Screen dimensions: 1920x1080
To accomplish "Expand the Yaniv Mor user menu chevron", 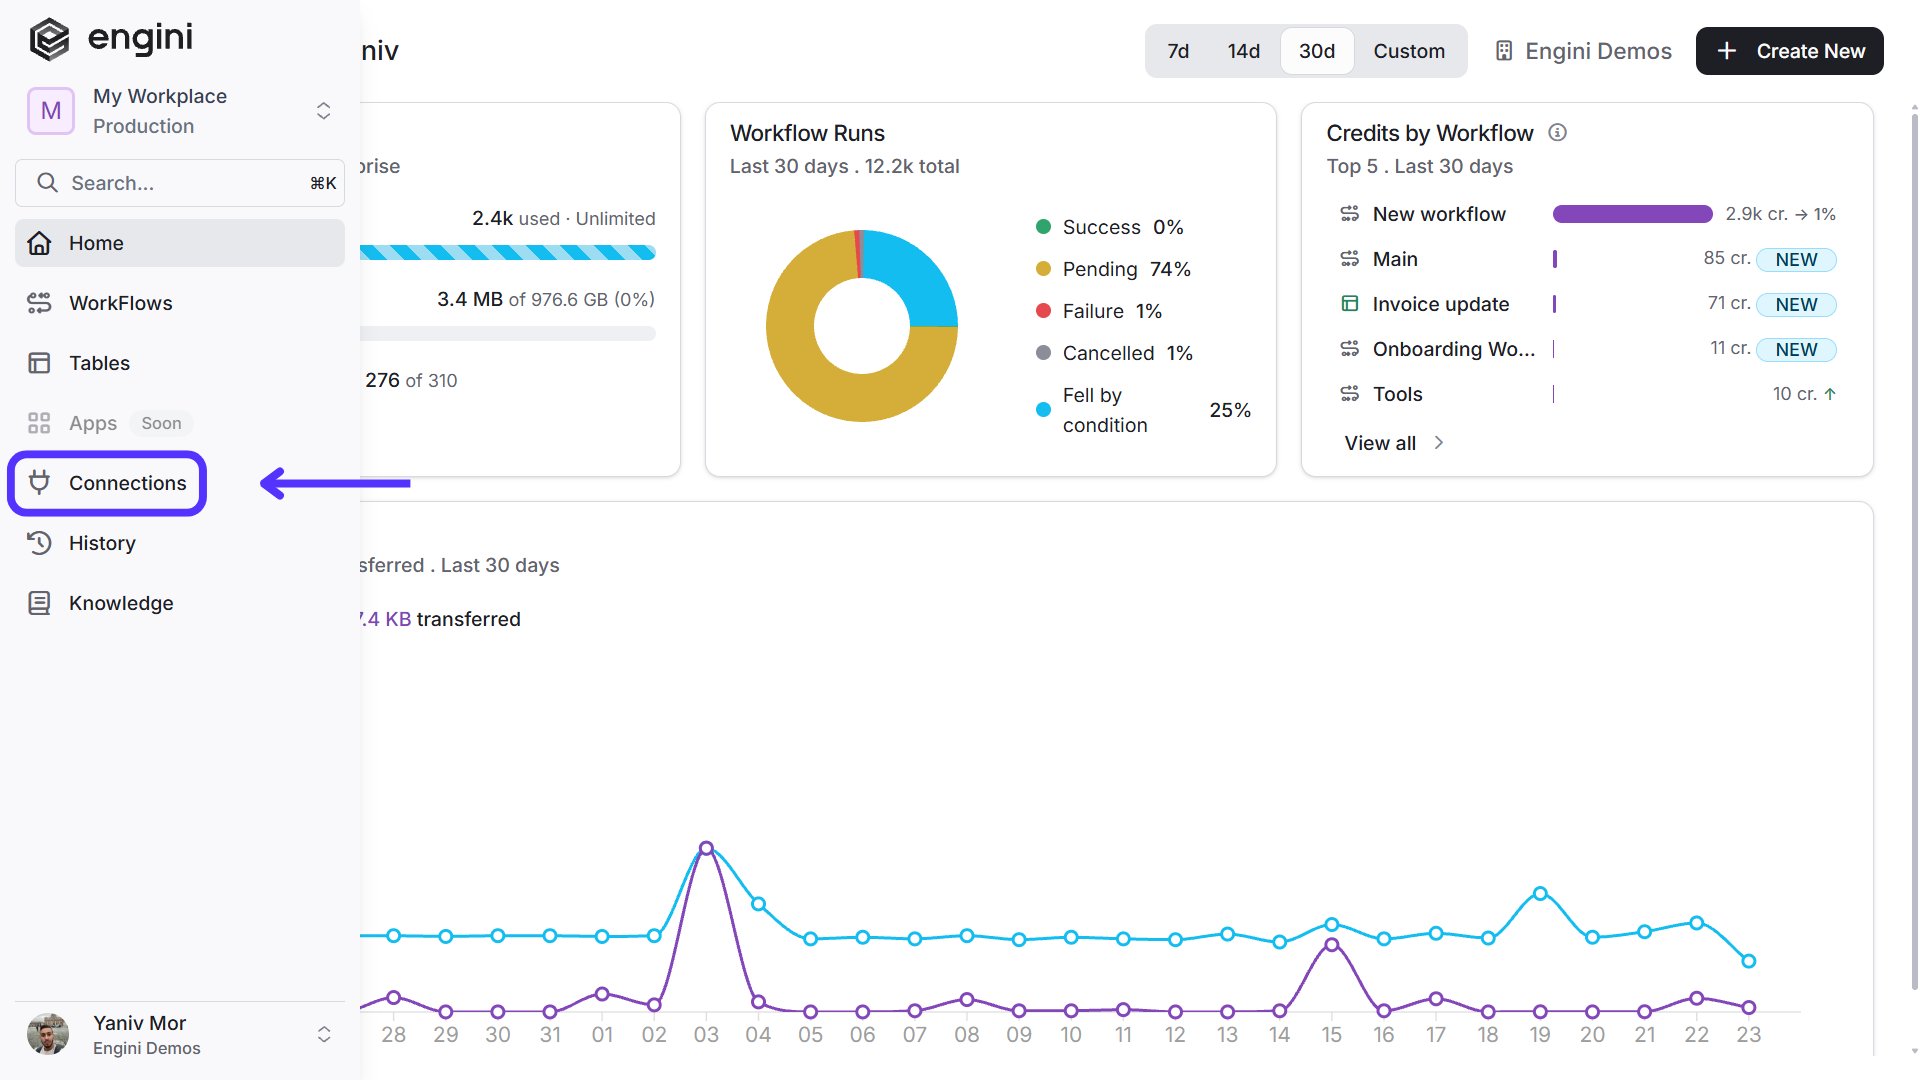I will click(323, 1034).
